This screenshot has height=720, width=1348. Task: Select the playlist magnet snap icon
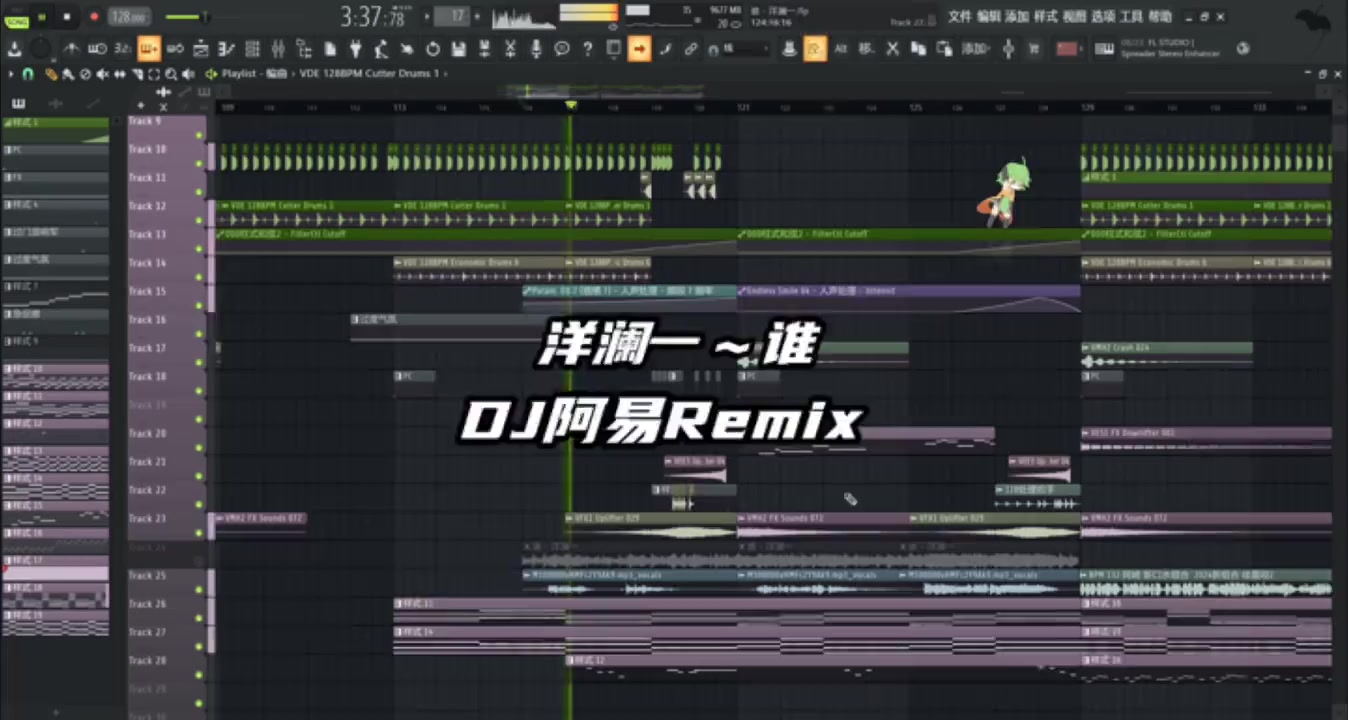(x=27, y=74)
